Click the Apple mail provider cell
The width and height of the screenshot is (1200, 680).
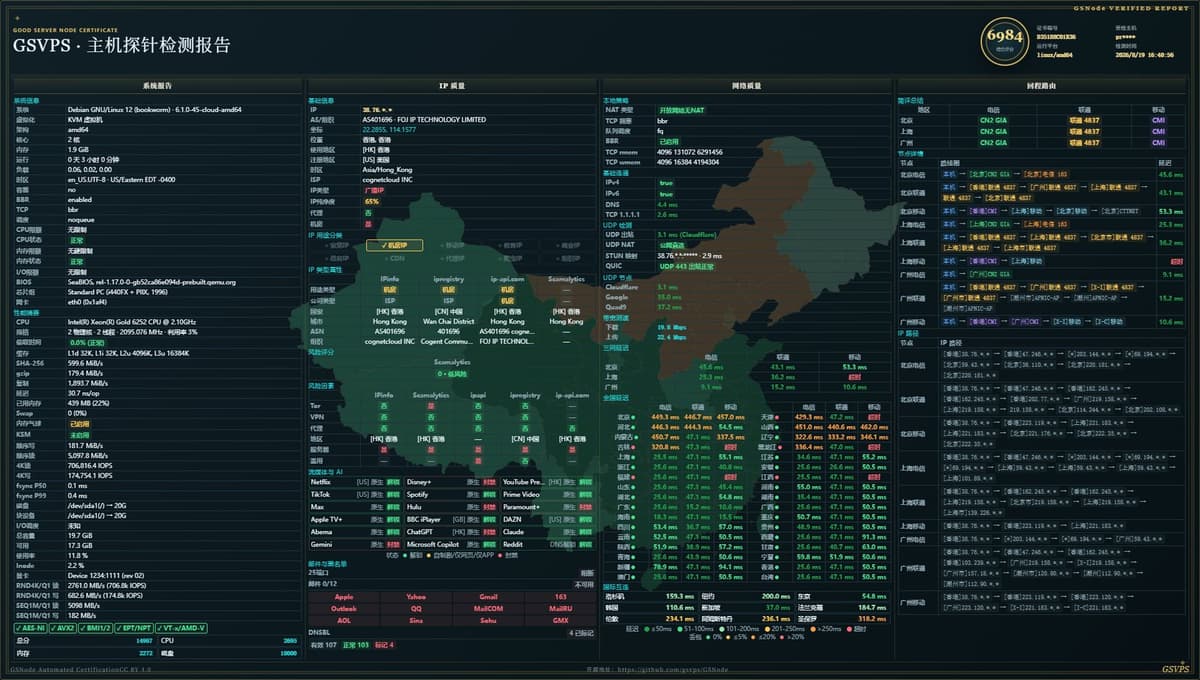tap(344, 597)
